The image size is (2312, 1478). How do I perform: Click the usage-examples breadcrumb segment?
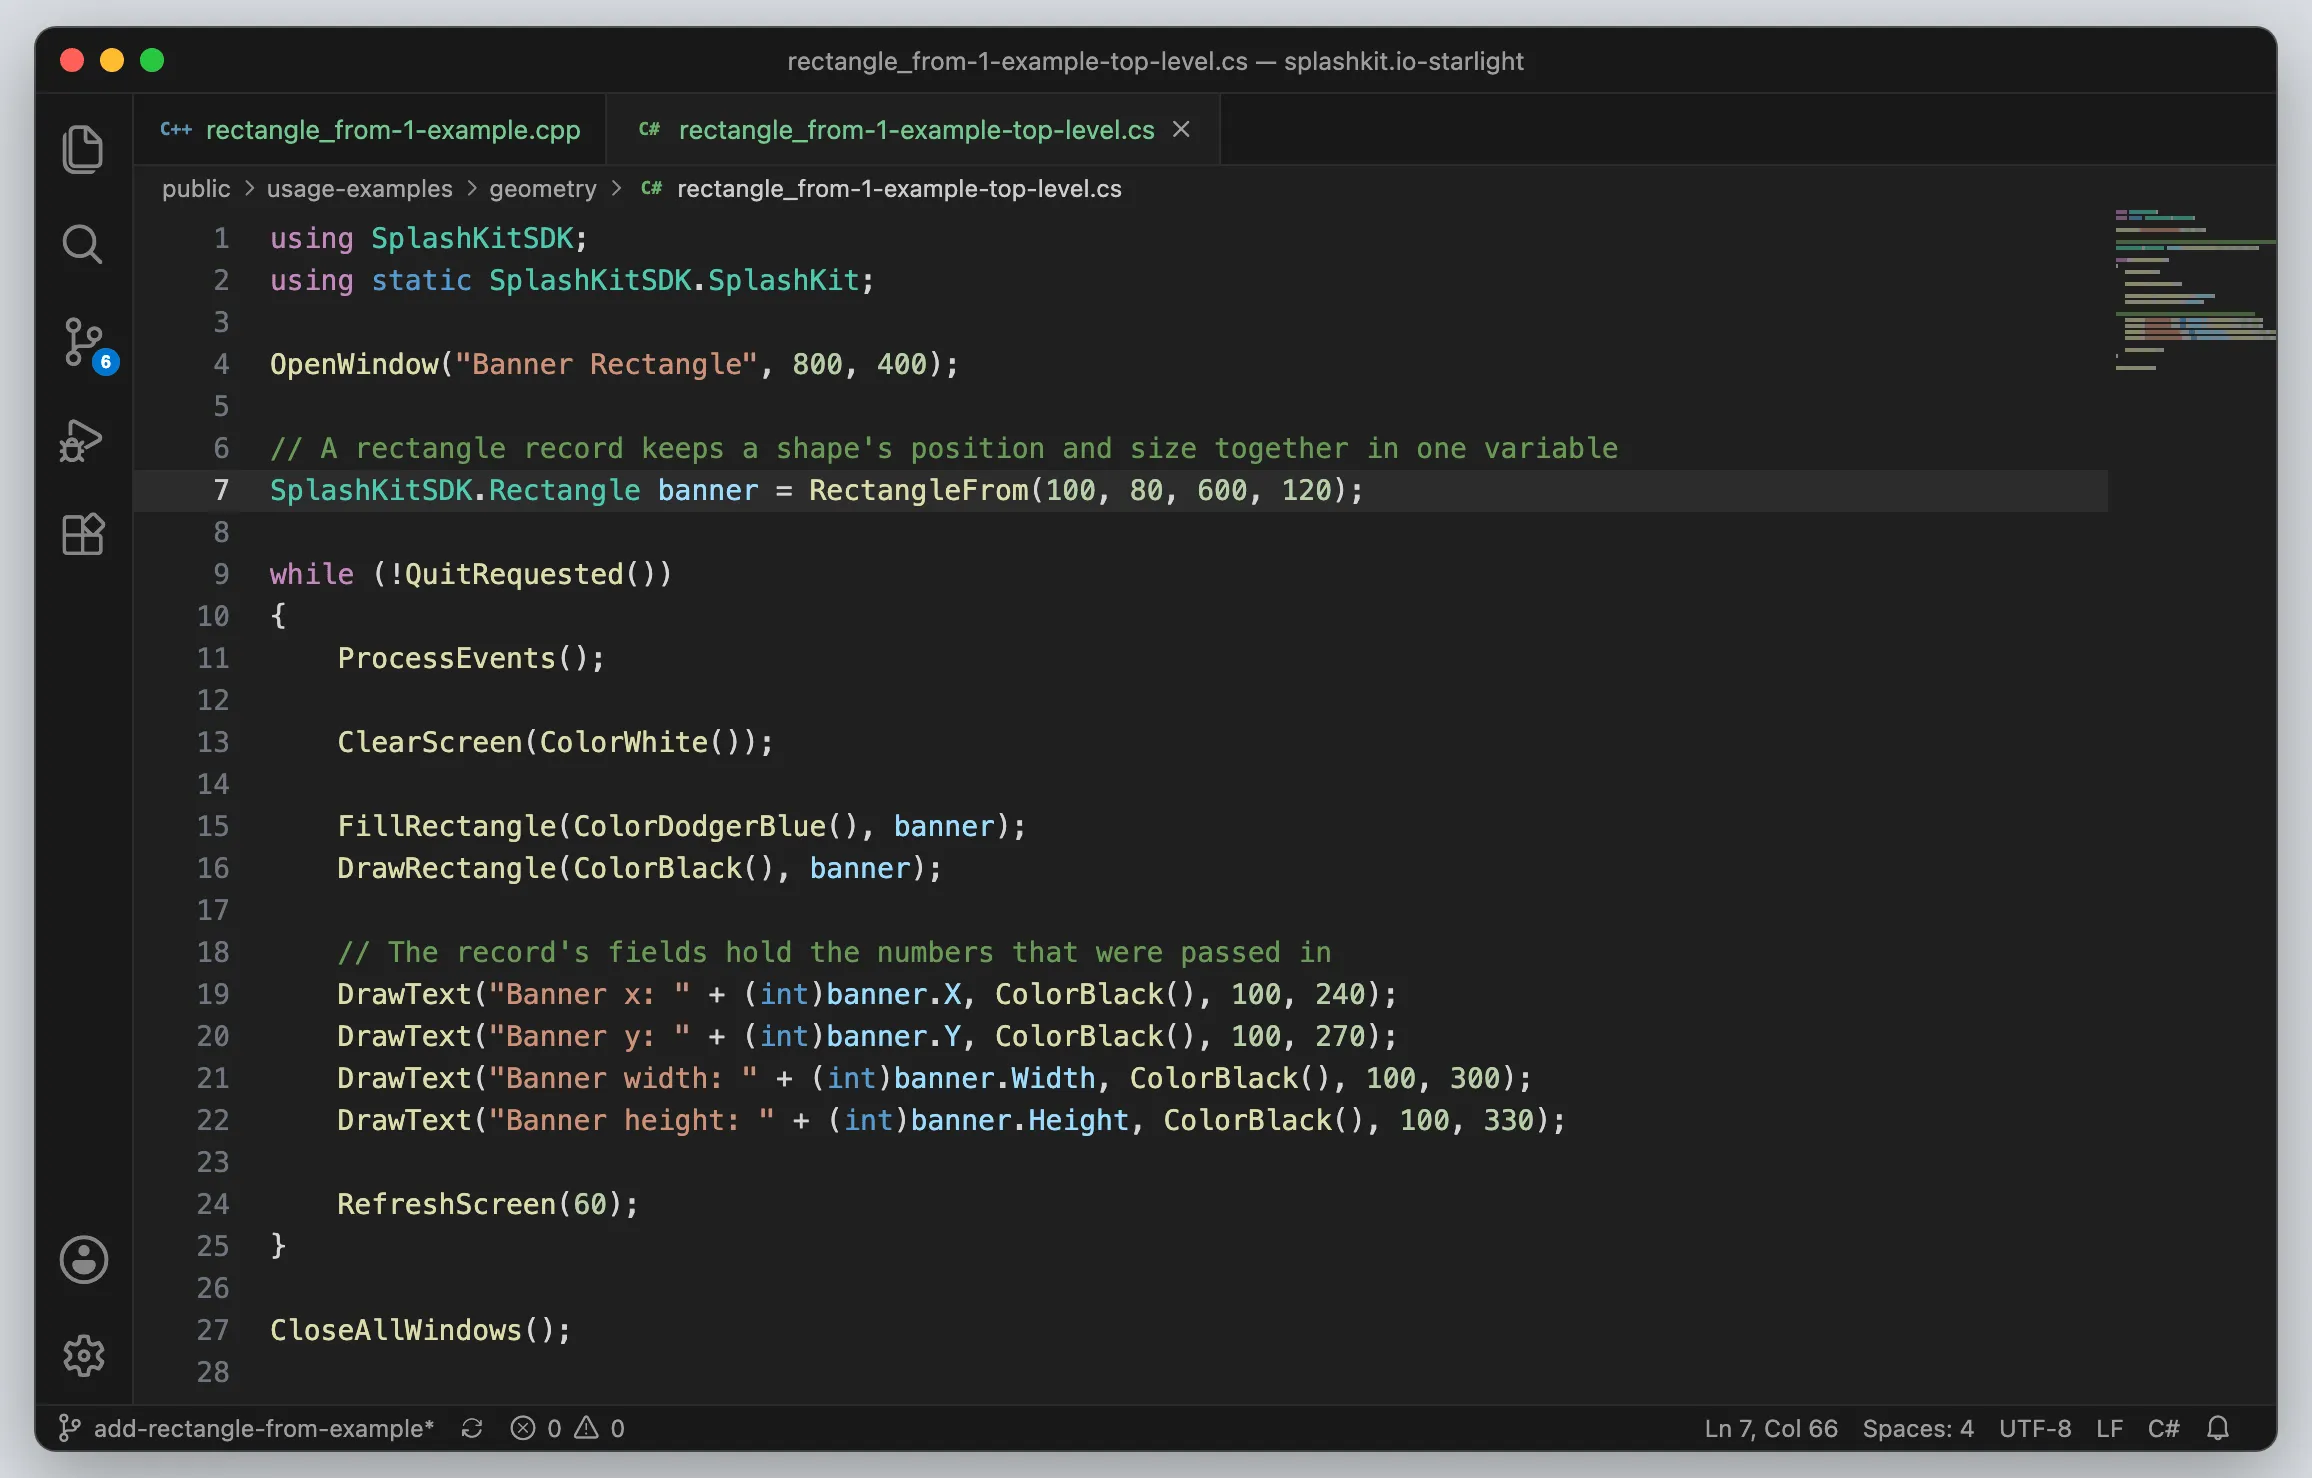pyautogui.click(x=360, y=189)
